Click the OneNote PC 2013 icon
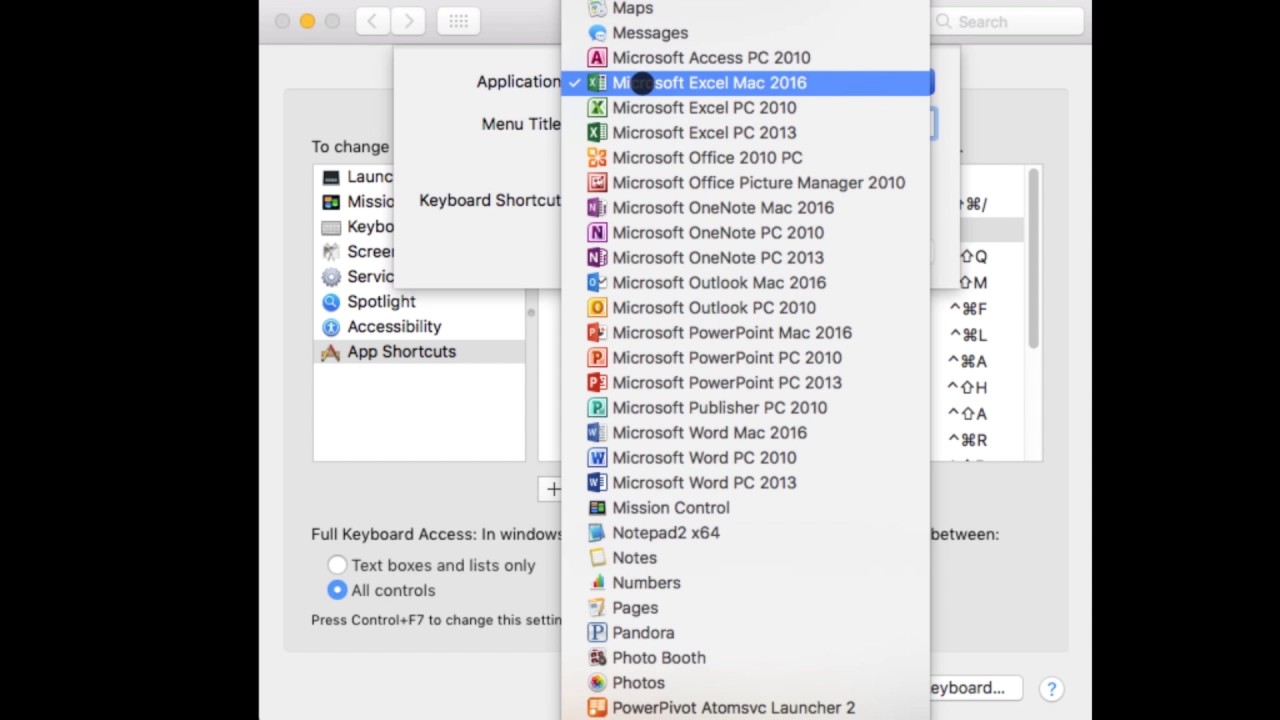 tap(597, 258)
